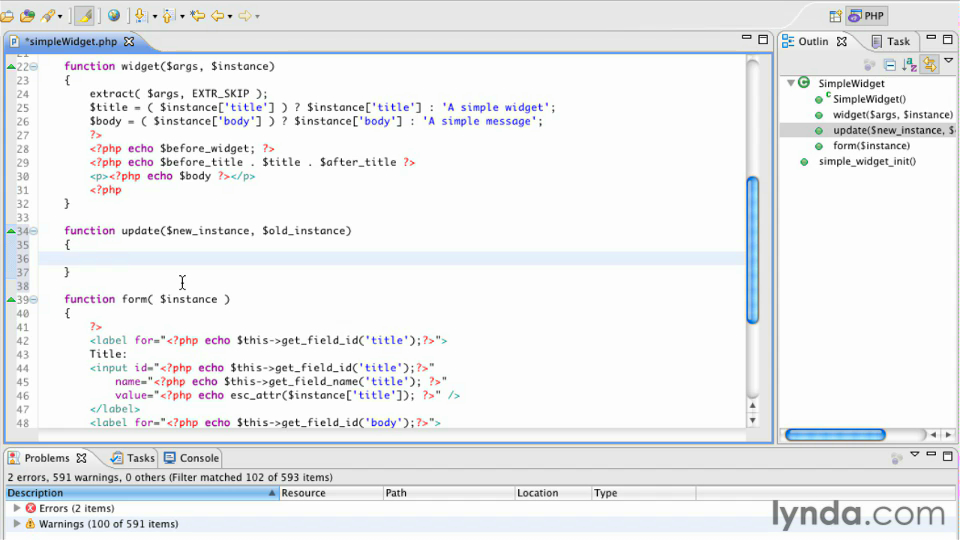
Task: Toggle the Mark Occurrences highlighter button
Action: point(84,16)
